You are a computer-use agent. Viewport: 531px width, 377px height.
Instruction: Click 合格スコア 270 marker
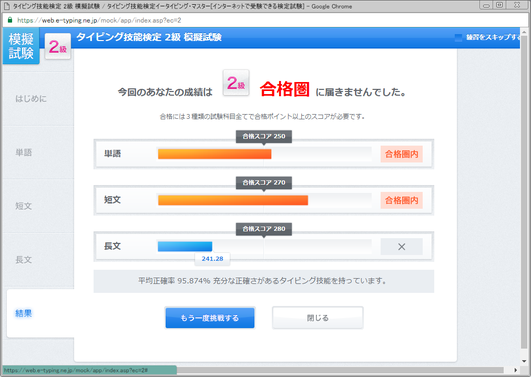(x=264, y=183)
